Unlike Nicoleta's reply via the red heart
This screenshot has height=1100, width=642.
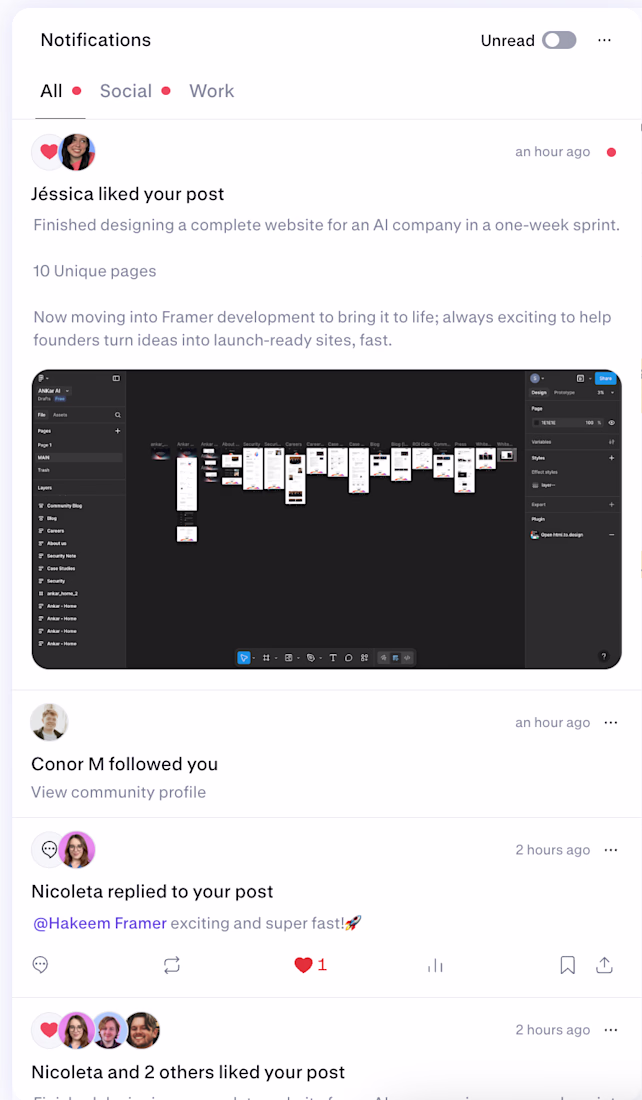[x=303, y=965]
